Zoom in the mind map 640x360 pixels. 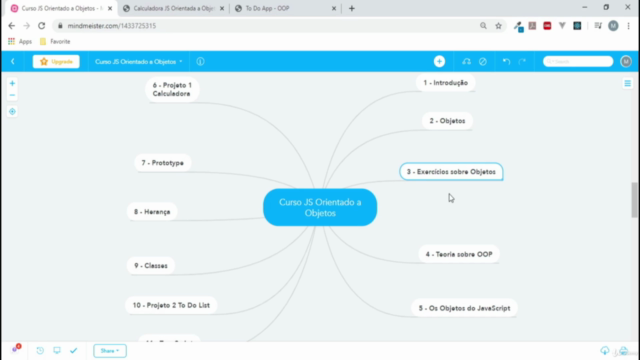pos(12,83)
